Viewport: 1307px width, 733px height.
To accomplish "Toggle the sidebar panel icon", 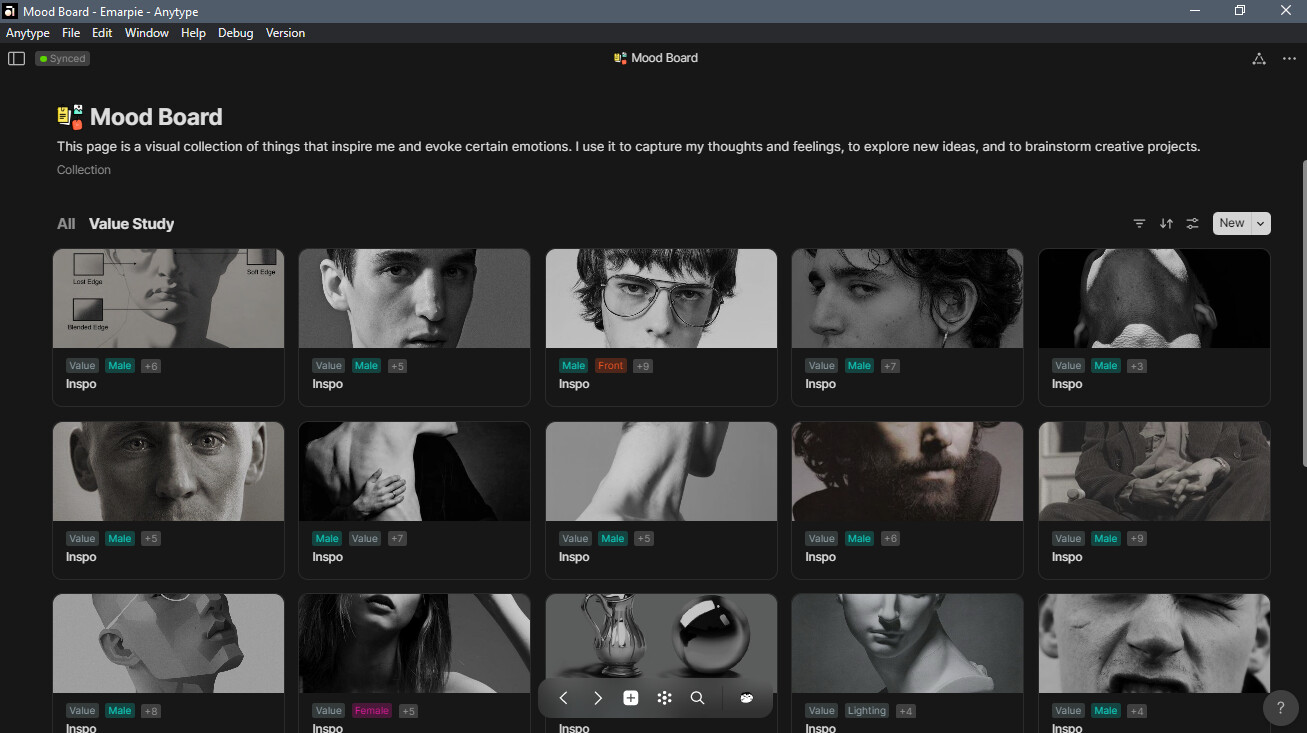I will pyautogui.click(x=16, y=59).
